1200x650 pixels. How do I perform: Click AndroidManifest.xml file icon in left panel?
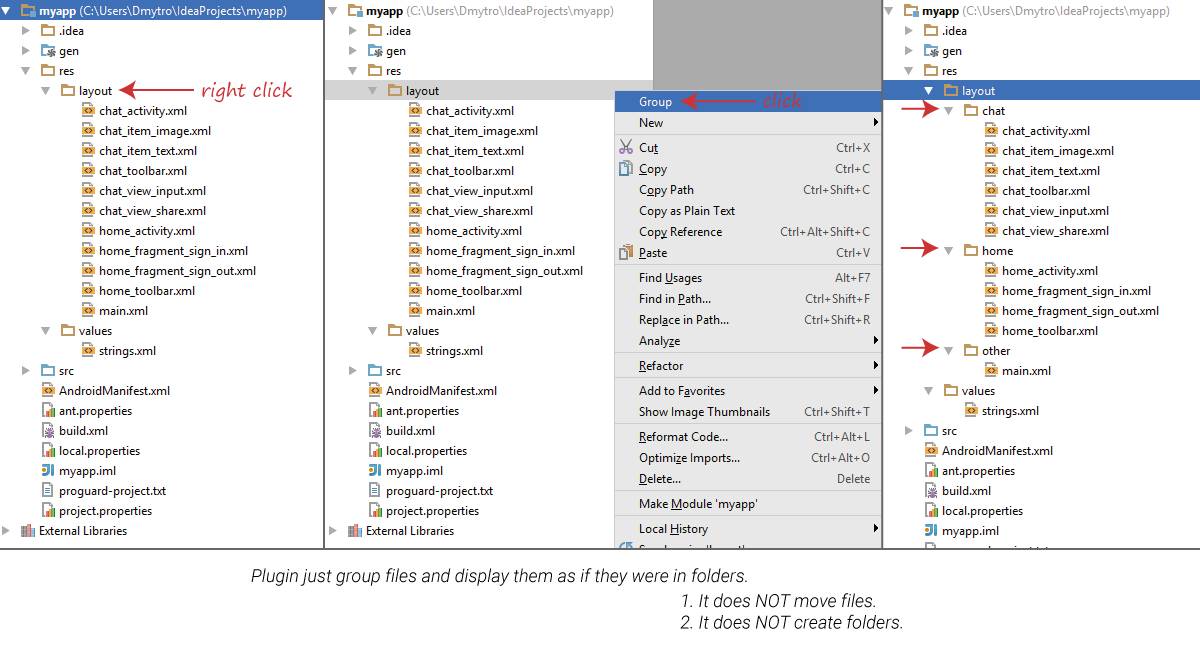(49, 391)
